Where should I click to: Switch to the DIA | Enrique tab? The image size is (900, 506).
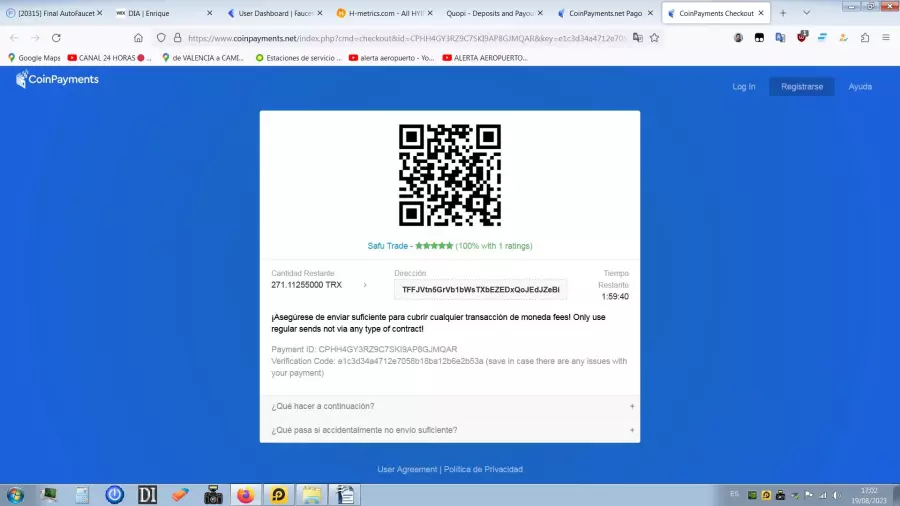coord(164,13)
